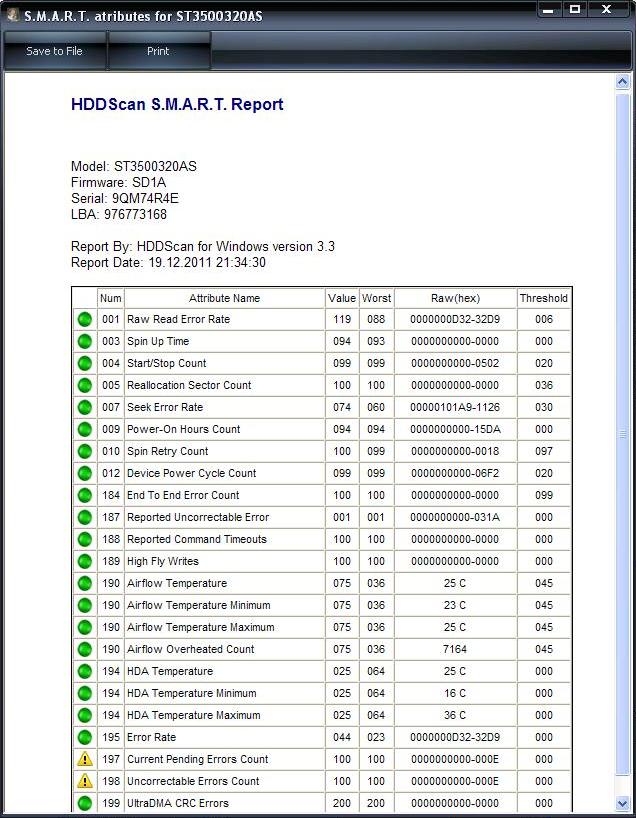Click number 012 in the Num column
Viewport: 636px width, 818px height.
[111, 473]
